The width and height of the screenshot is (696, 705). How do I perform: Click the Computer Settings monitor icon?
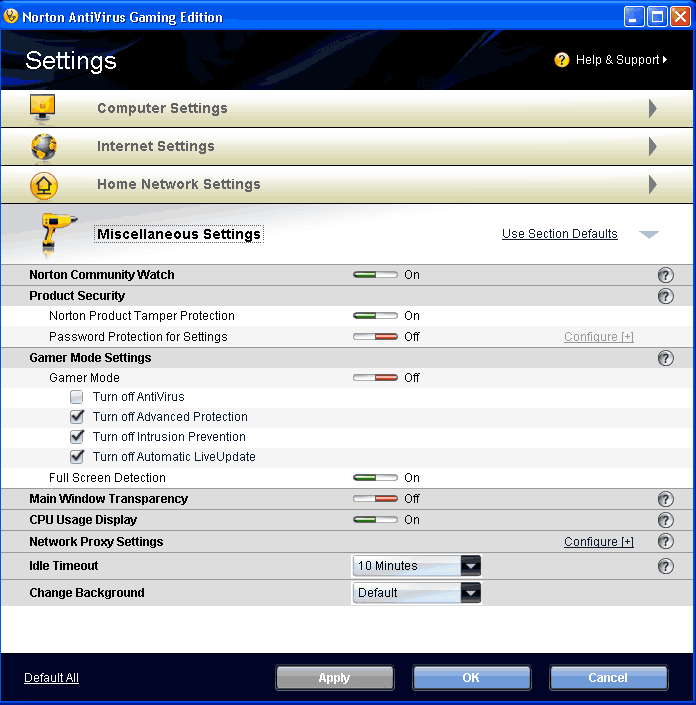(x=43, y=108)
